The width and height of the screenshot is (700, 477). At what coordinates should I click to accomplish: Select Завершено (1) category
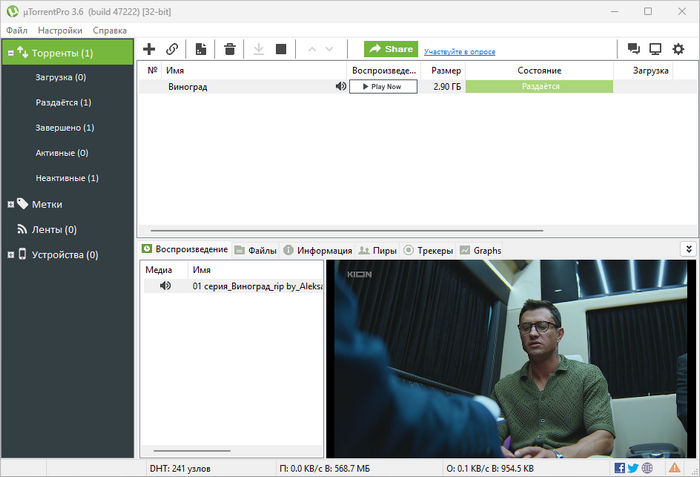tap(65, 127)
